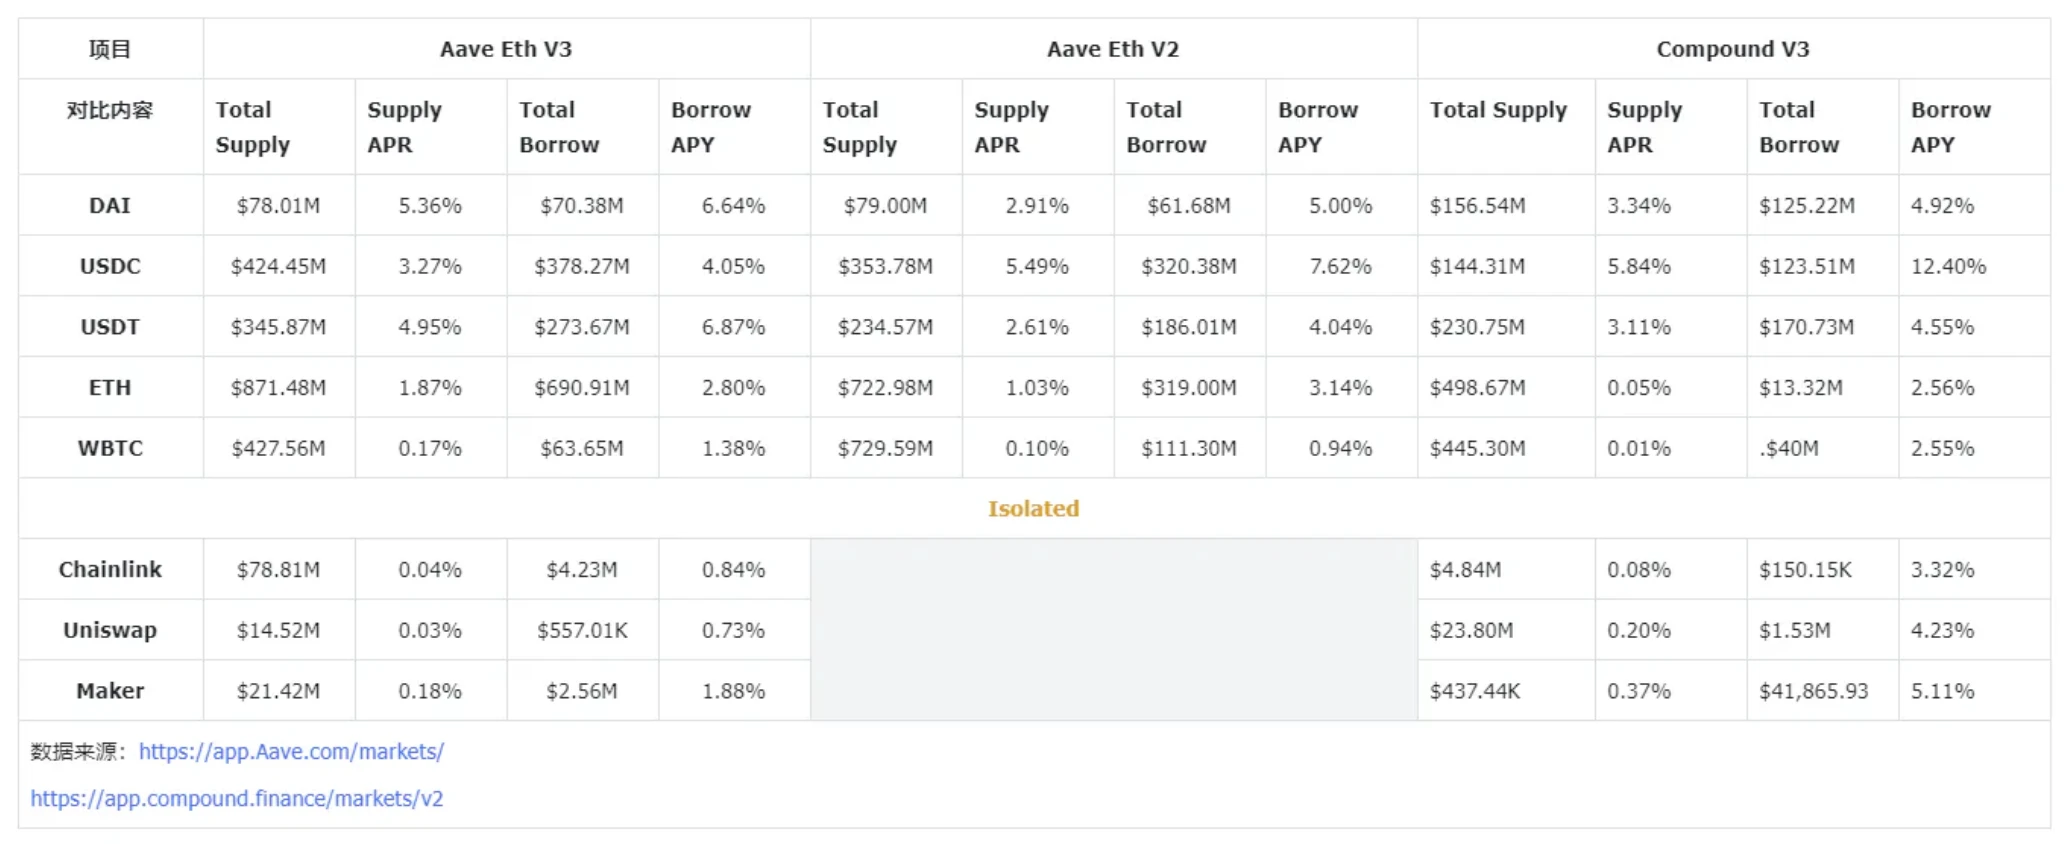The image size is (2064, 844).
Task: Click the Compound V3 column header
Action: [1733, 49]
